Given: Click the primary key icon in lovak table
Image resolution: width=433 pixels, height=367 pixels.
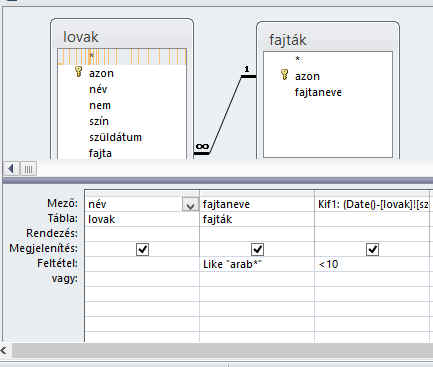Looking at the screenshot, I should (x=78, y=71).
